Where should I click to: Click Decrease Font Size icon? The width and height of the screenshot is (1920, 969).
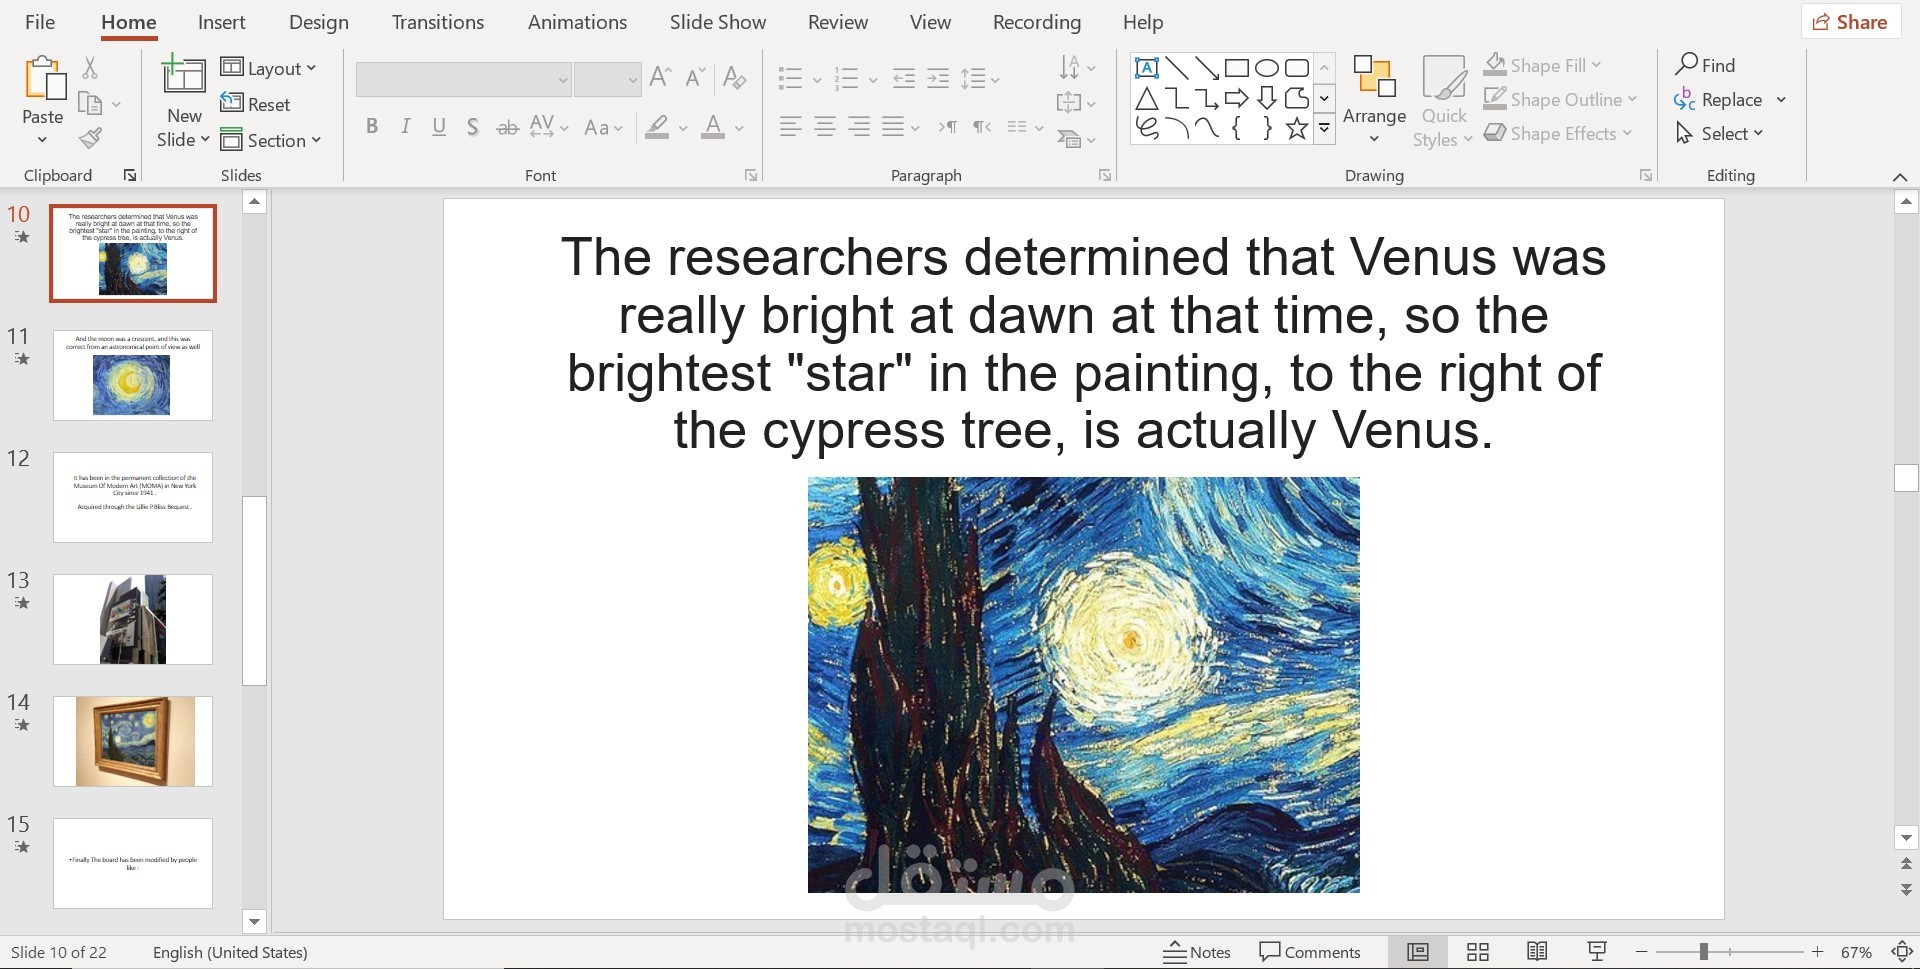(x=695, y=77)
